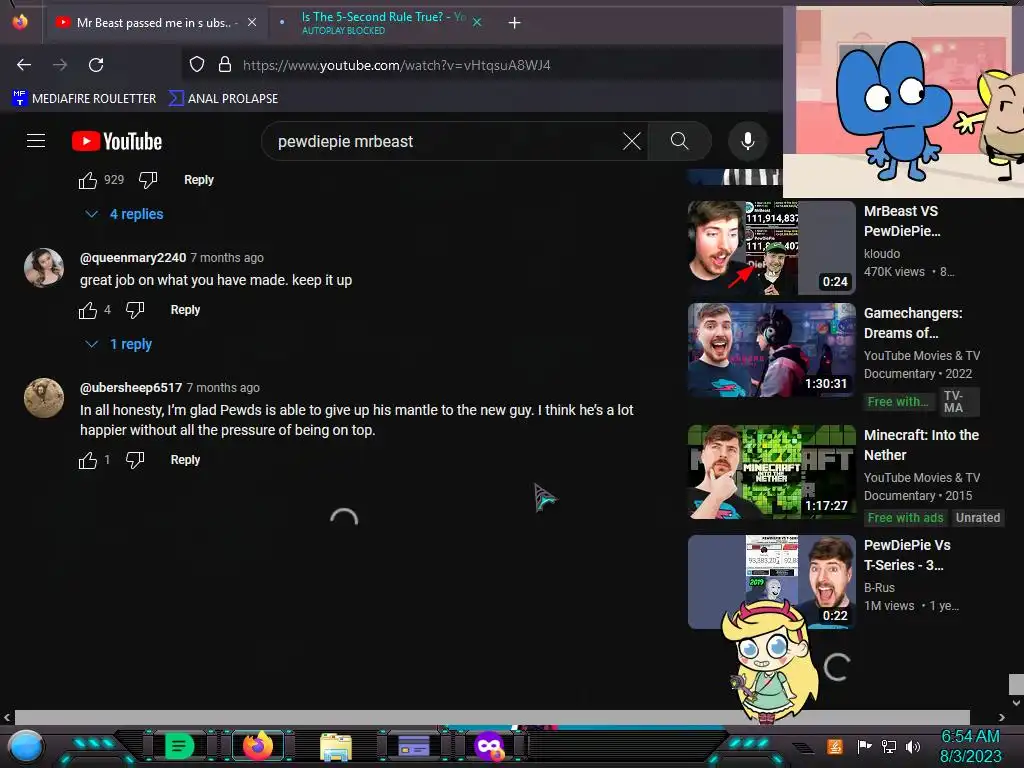
Task: Open the Action Center flag icon
Action: [x=865, y=746]
